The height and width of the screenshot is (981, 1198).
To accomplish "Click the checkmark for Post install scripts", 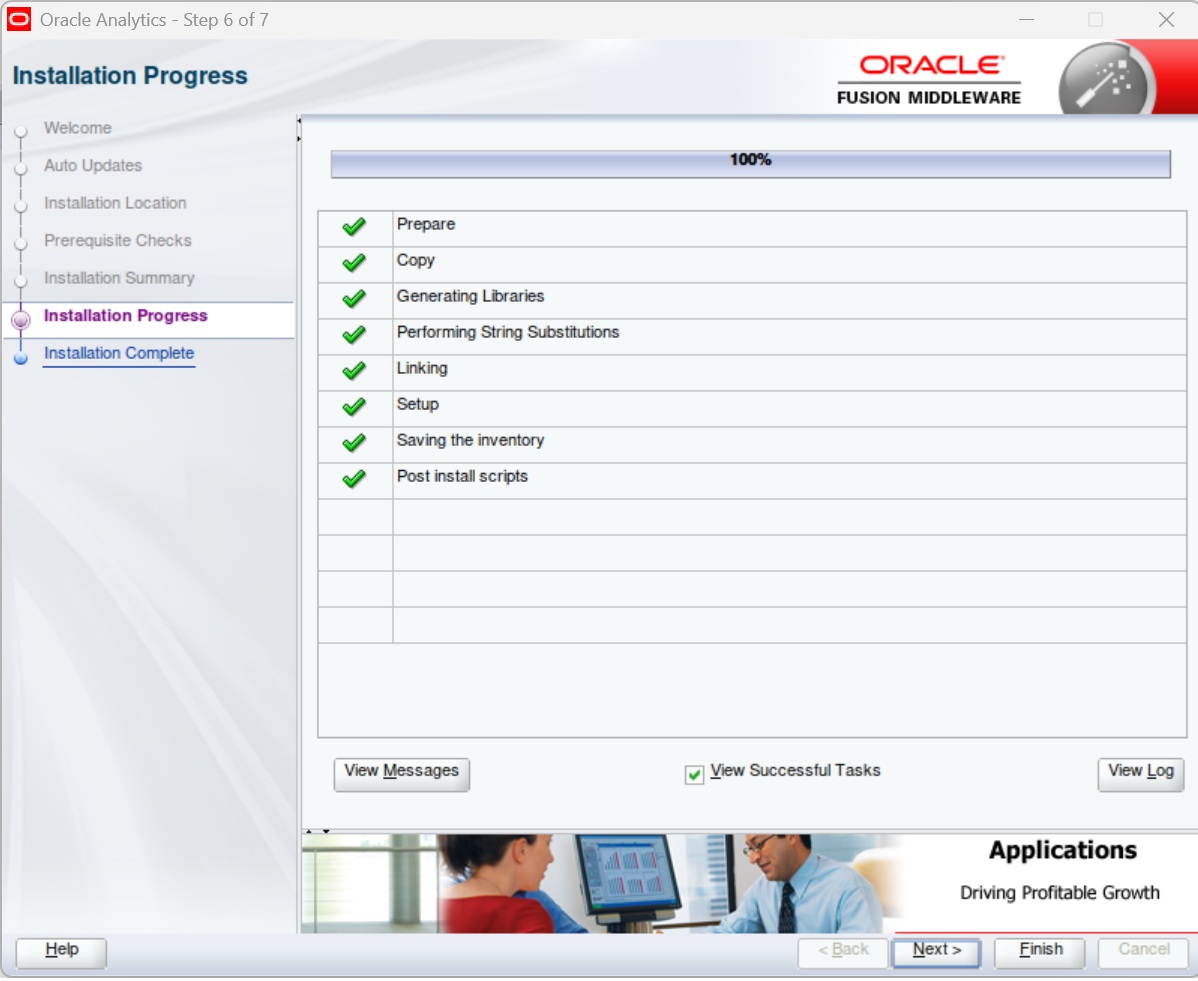I will (x=354, y=479).
